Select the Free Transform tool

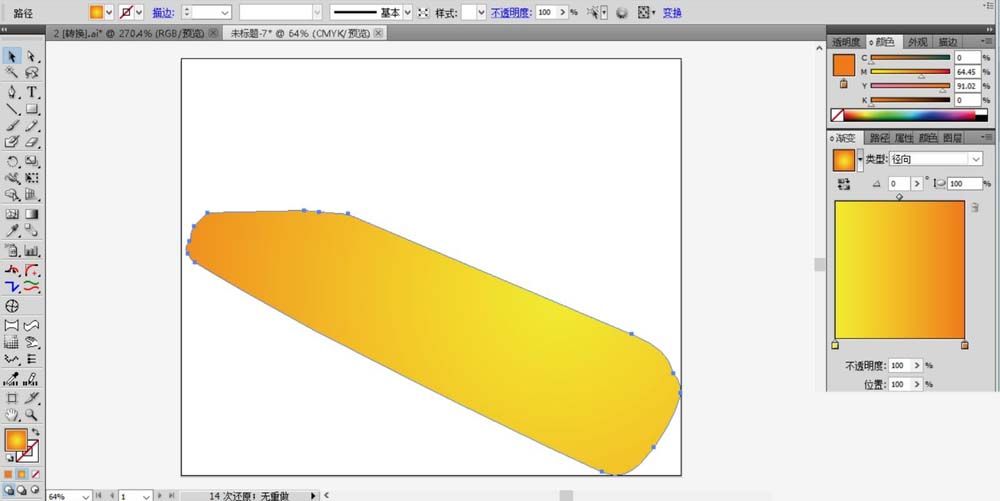[x=31, y=178]
